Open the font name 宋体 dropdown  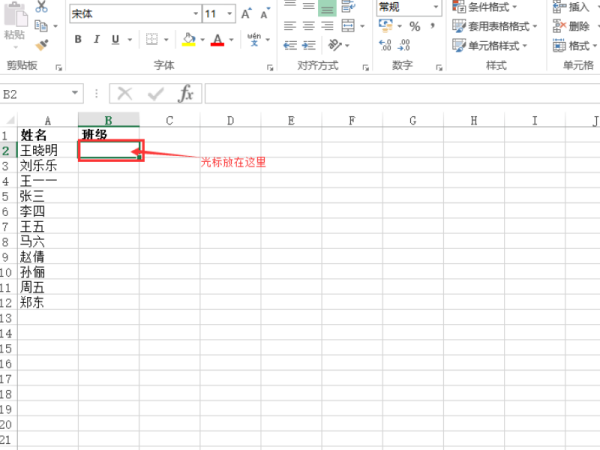196,14
